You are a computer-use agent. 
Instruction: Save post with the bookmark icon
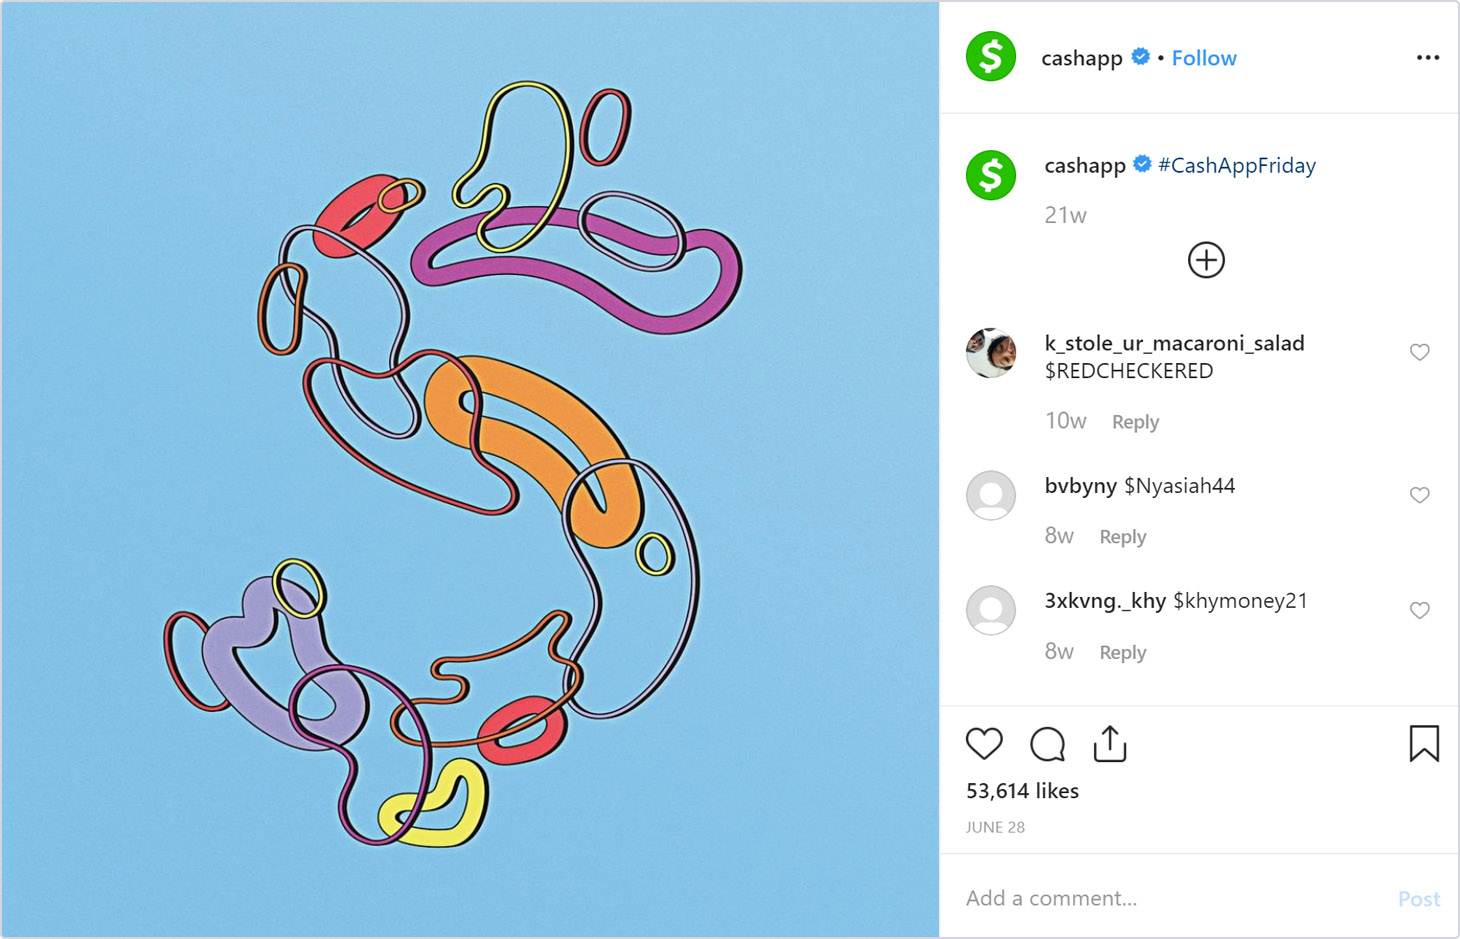coord(1424,744)
